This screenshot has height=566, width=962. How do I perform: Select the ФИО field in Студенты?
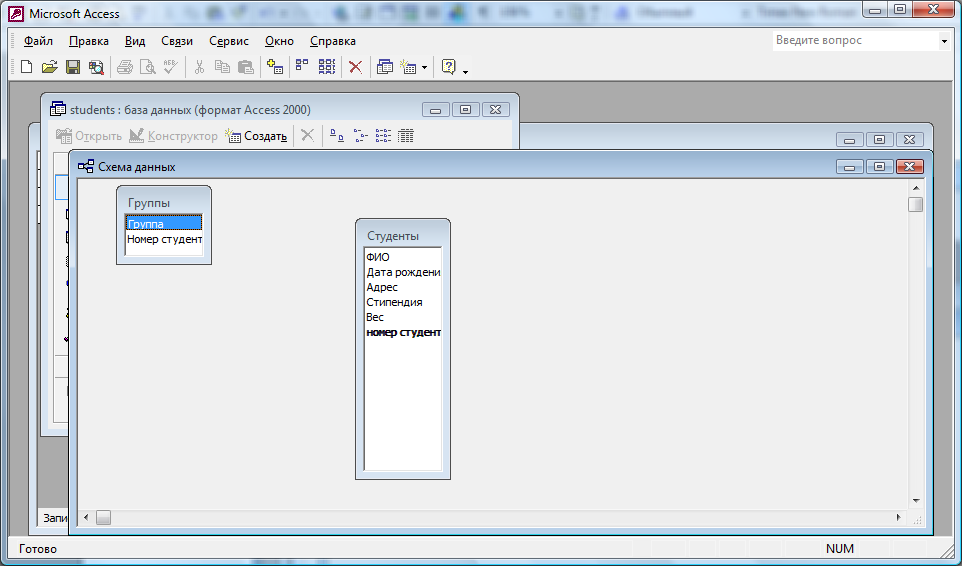(403, 257)
